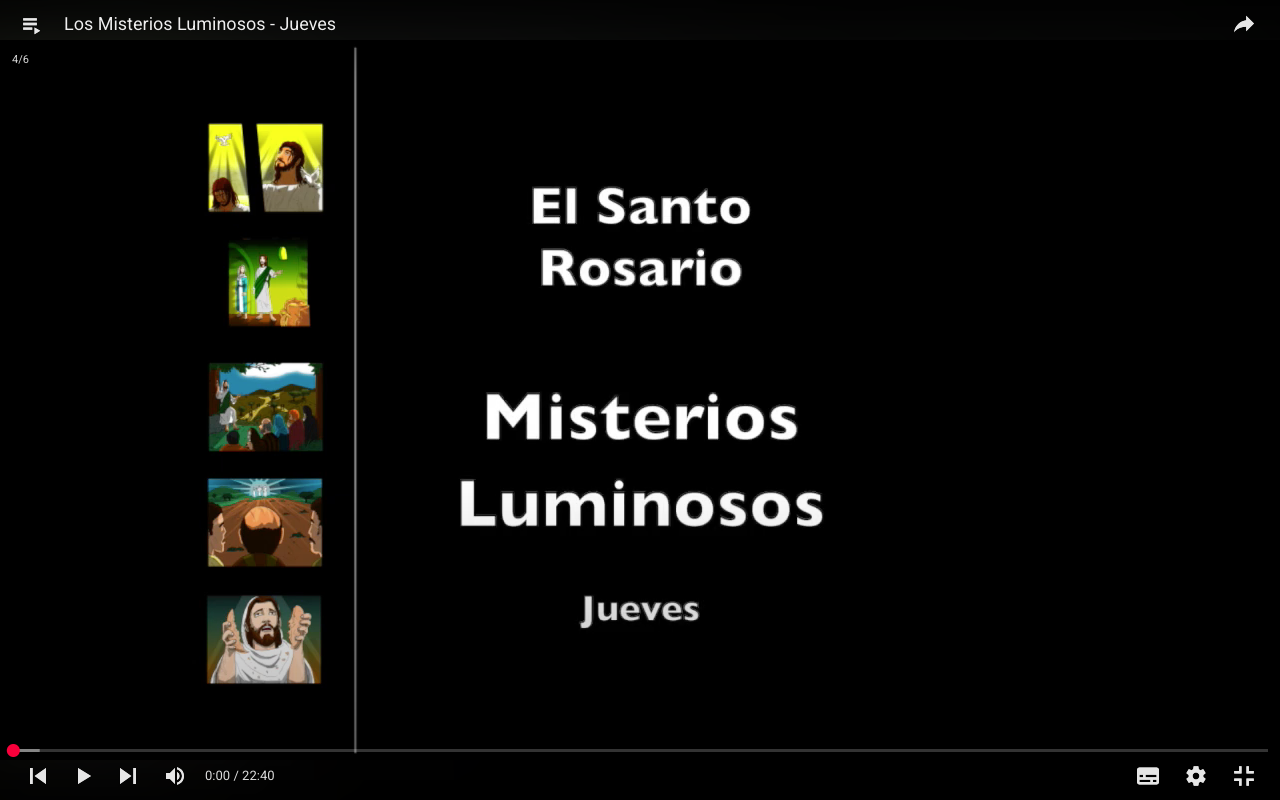Skip to the next video
1280x800 pixels.
pos(128,776)
